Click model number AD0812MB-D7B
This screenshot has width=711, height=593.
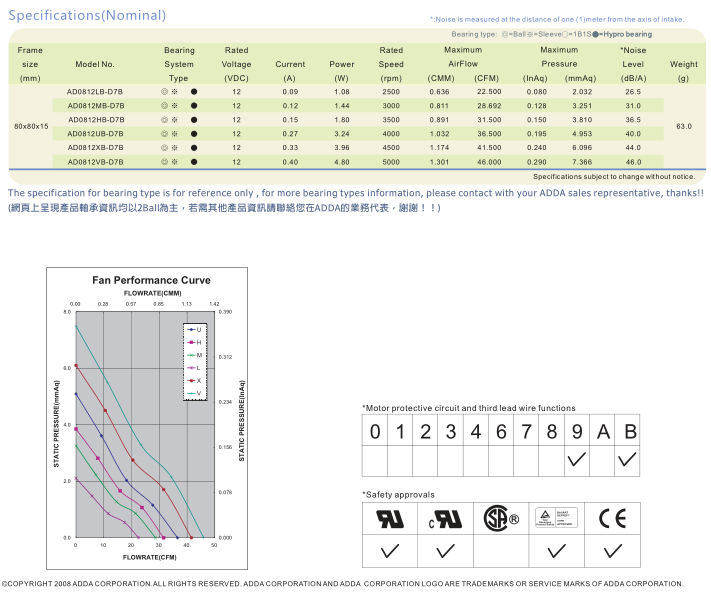tap(96, 106)
